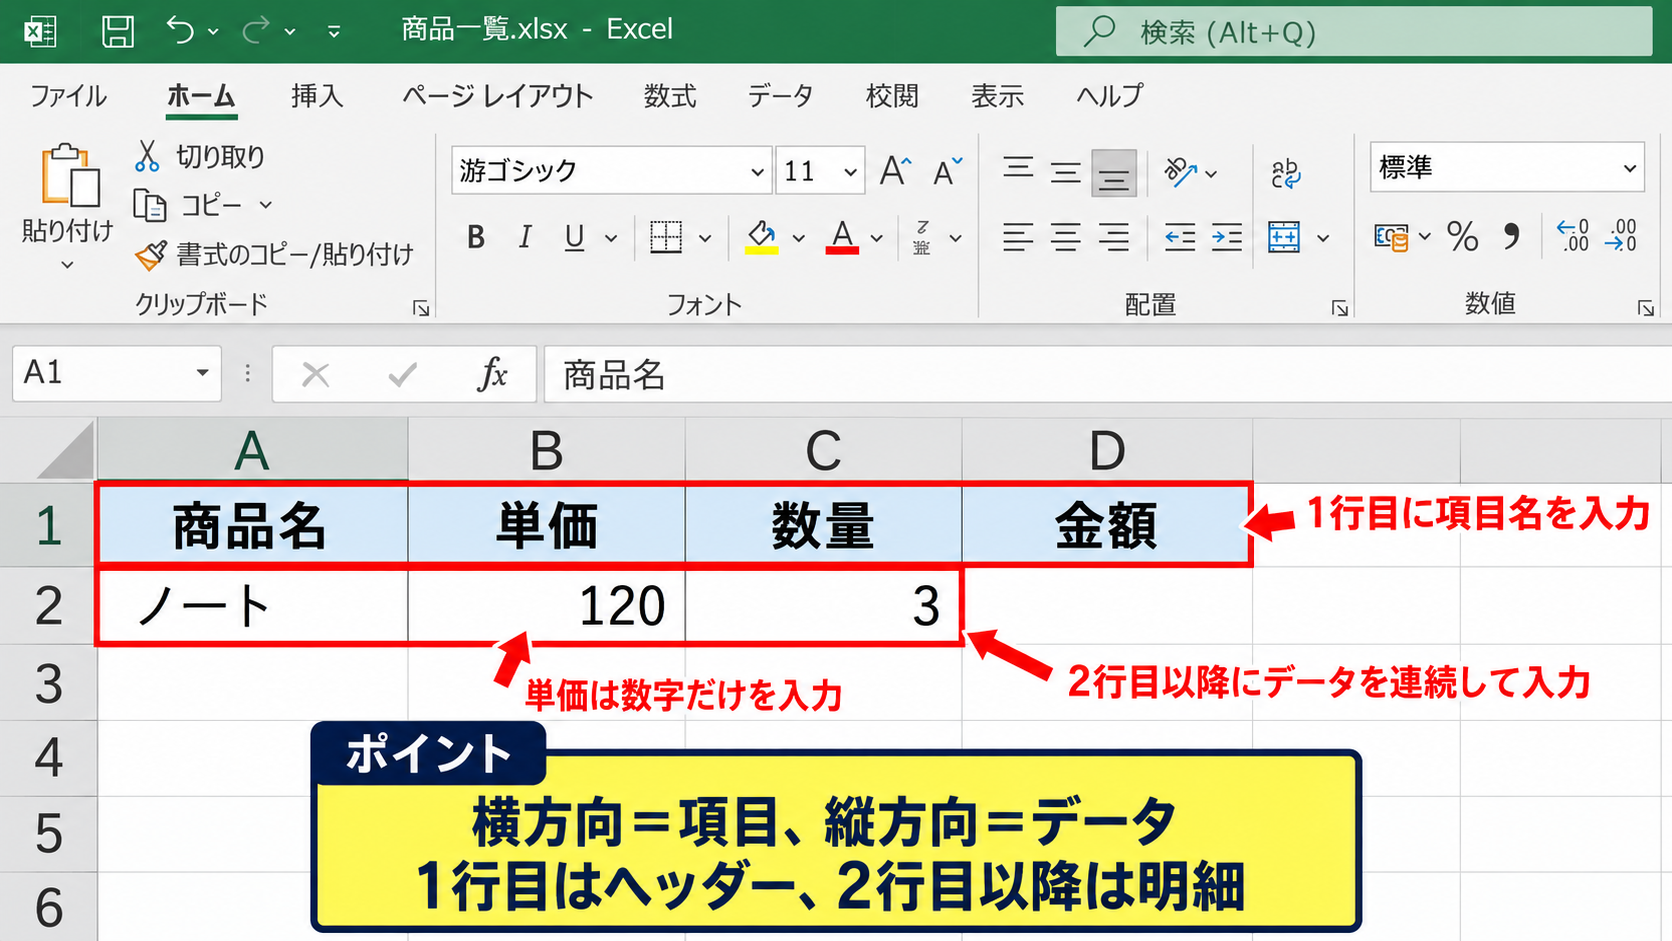Switch to the 数式 tab
Viewport: 1672px width, 941px height.
pyautogui.click(x=670, y=96)
